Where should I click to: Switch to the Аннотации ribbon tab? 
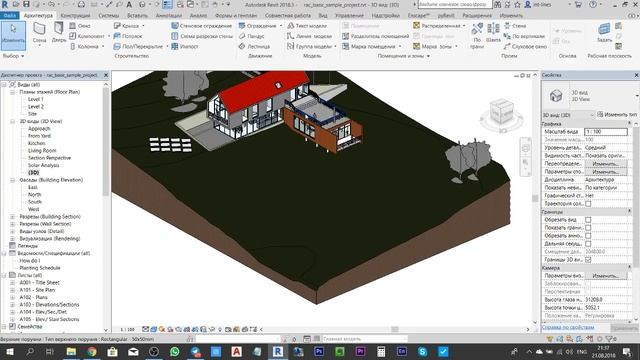click(169, 16)
